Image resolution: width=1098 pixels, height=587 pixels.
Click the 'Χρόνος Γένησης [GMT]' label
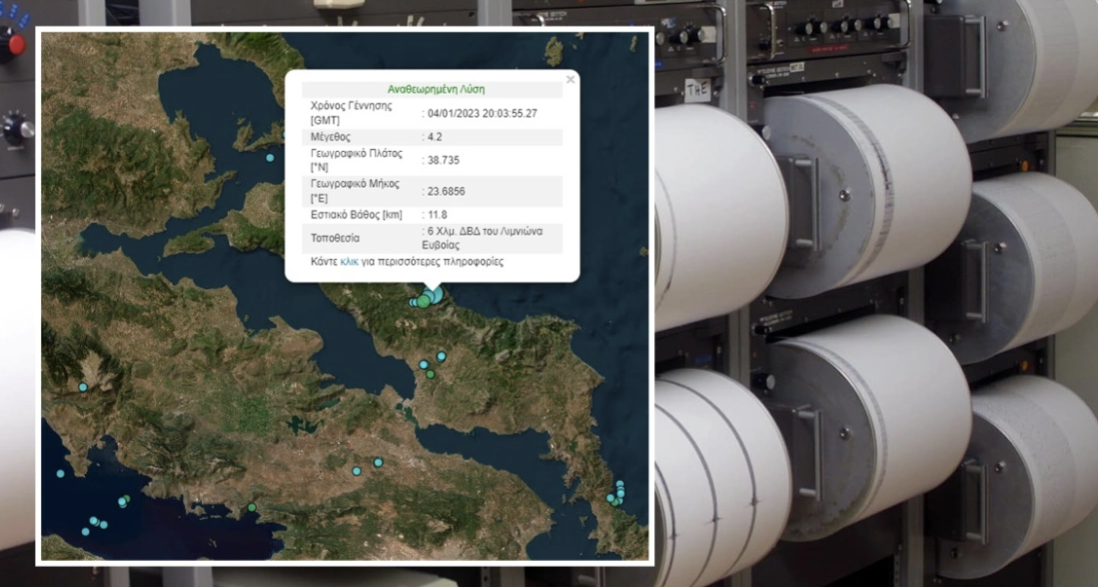tap(351, 112)
